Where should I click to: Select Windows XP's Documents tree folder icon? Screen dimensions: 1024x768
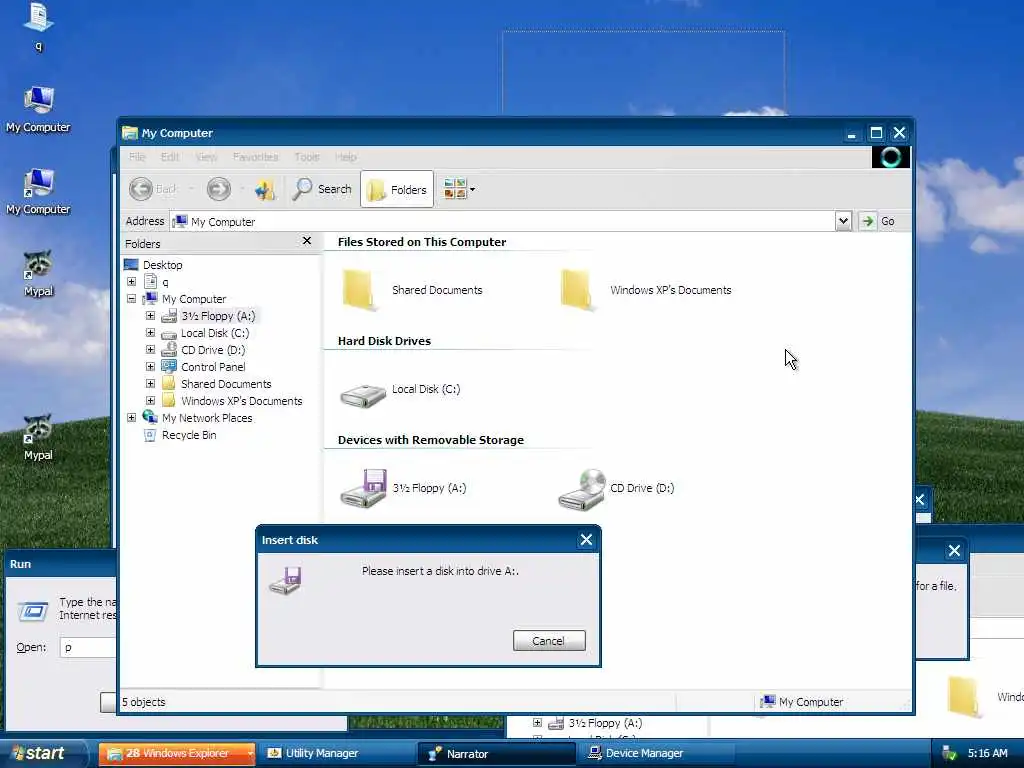coord(169,400)
